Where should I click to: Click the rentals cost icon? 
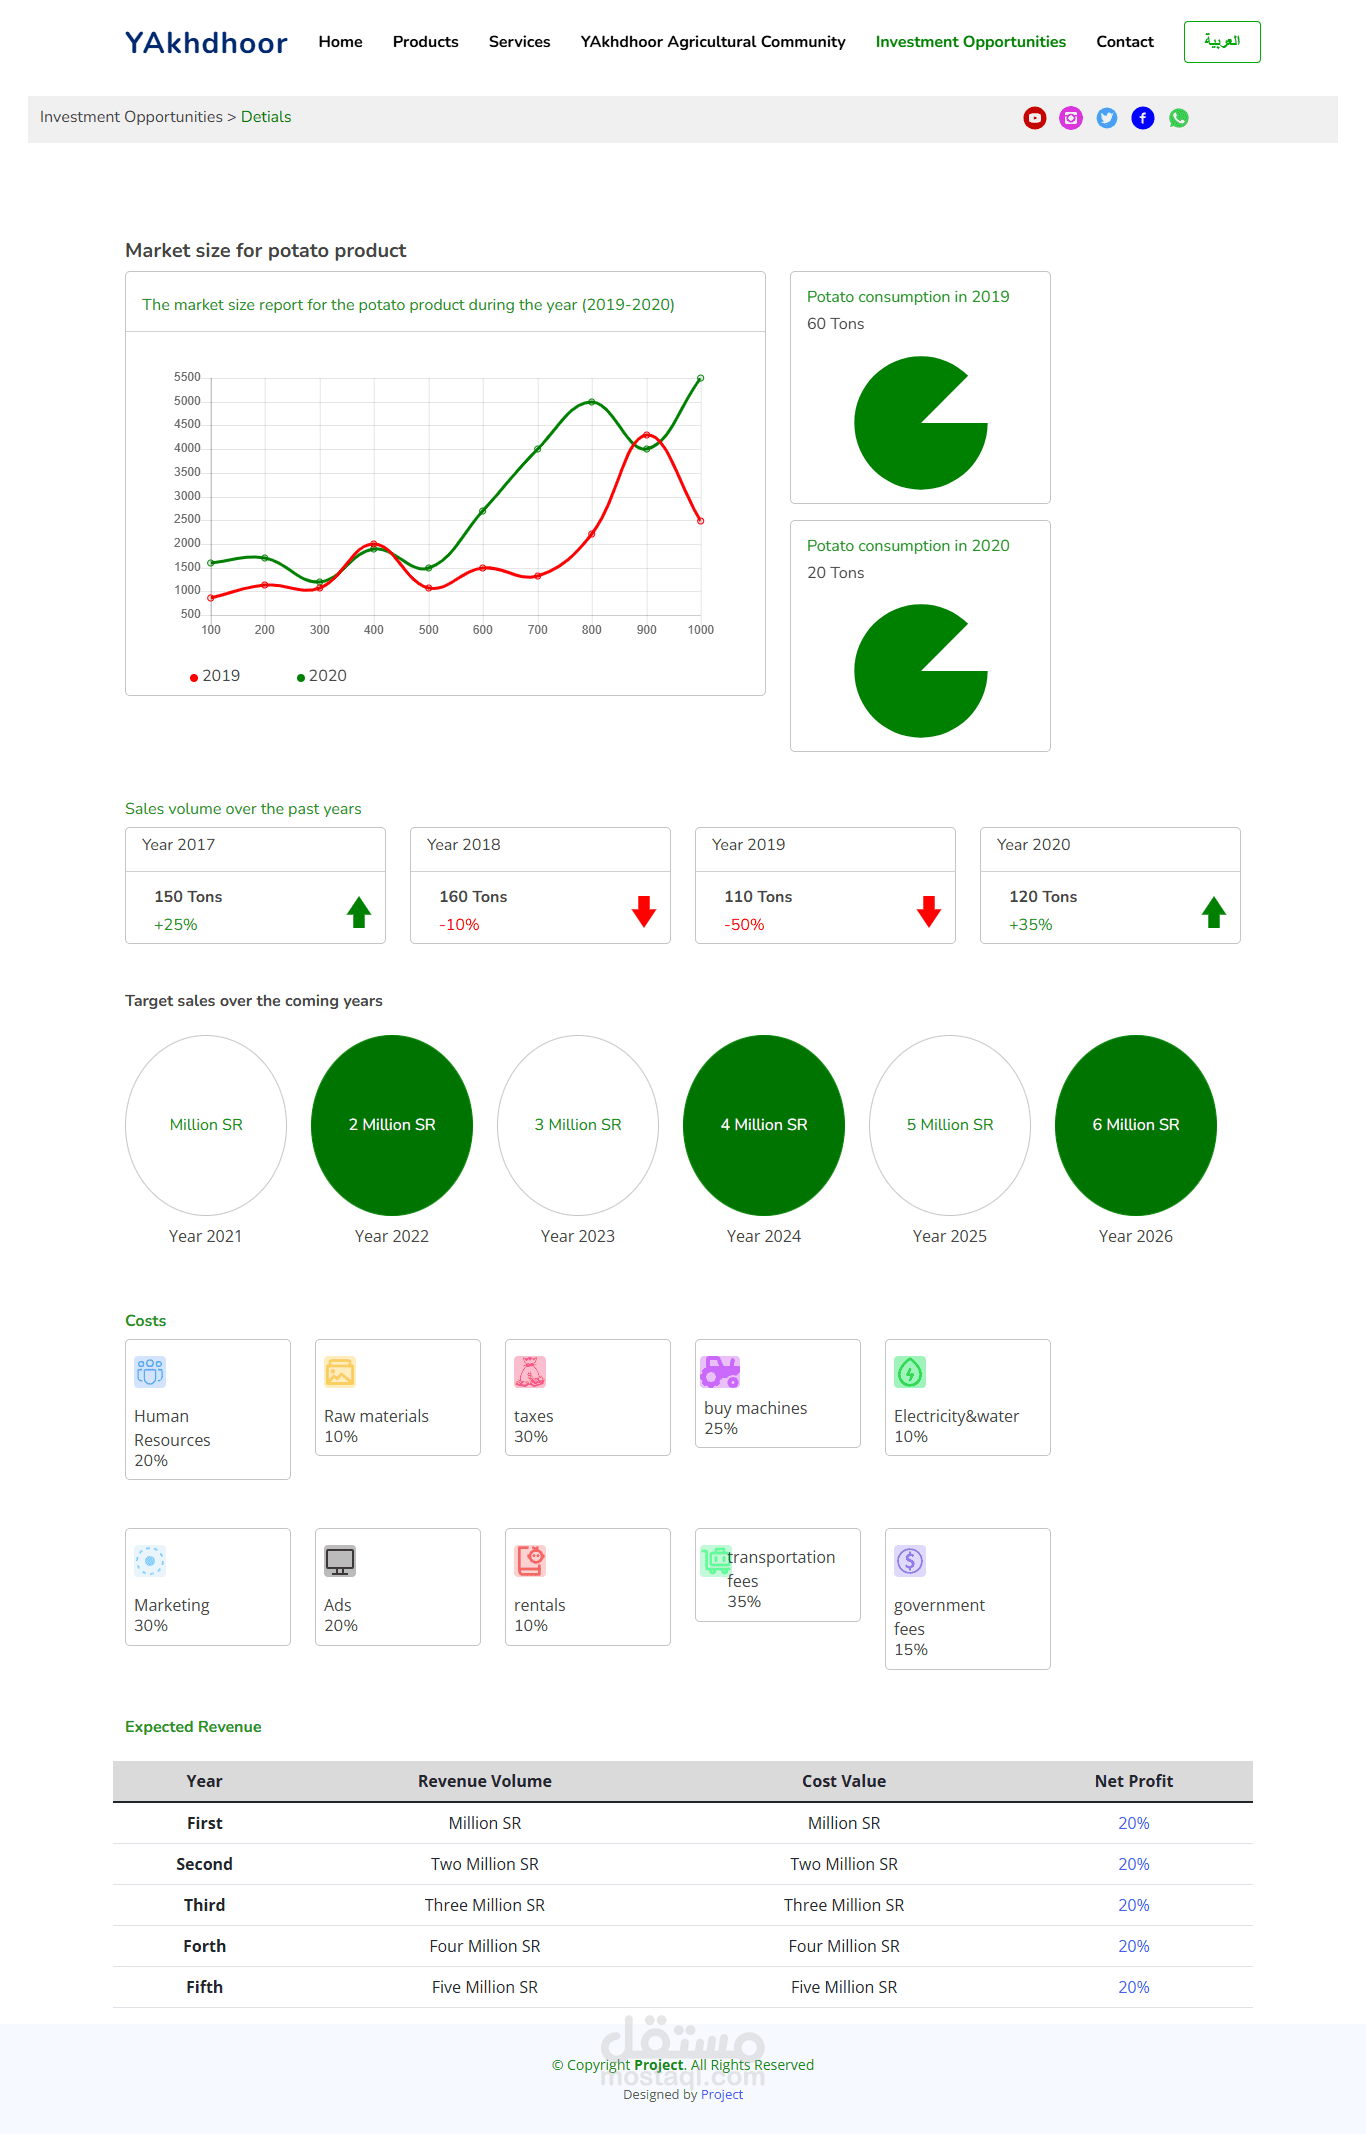530,1561
